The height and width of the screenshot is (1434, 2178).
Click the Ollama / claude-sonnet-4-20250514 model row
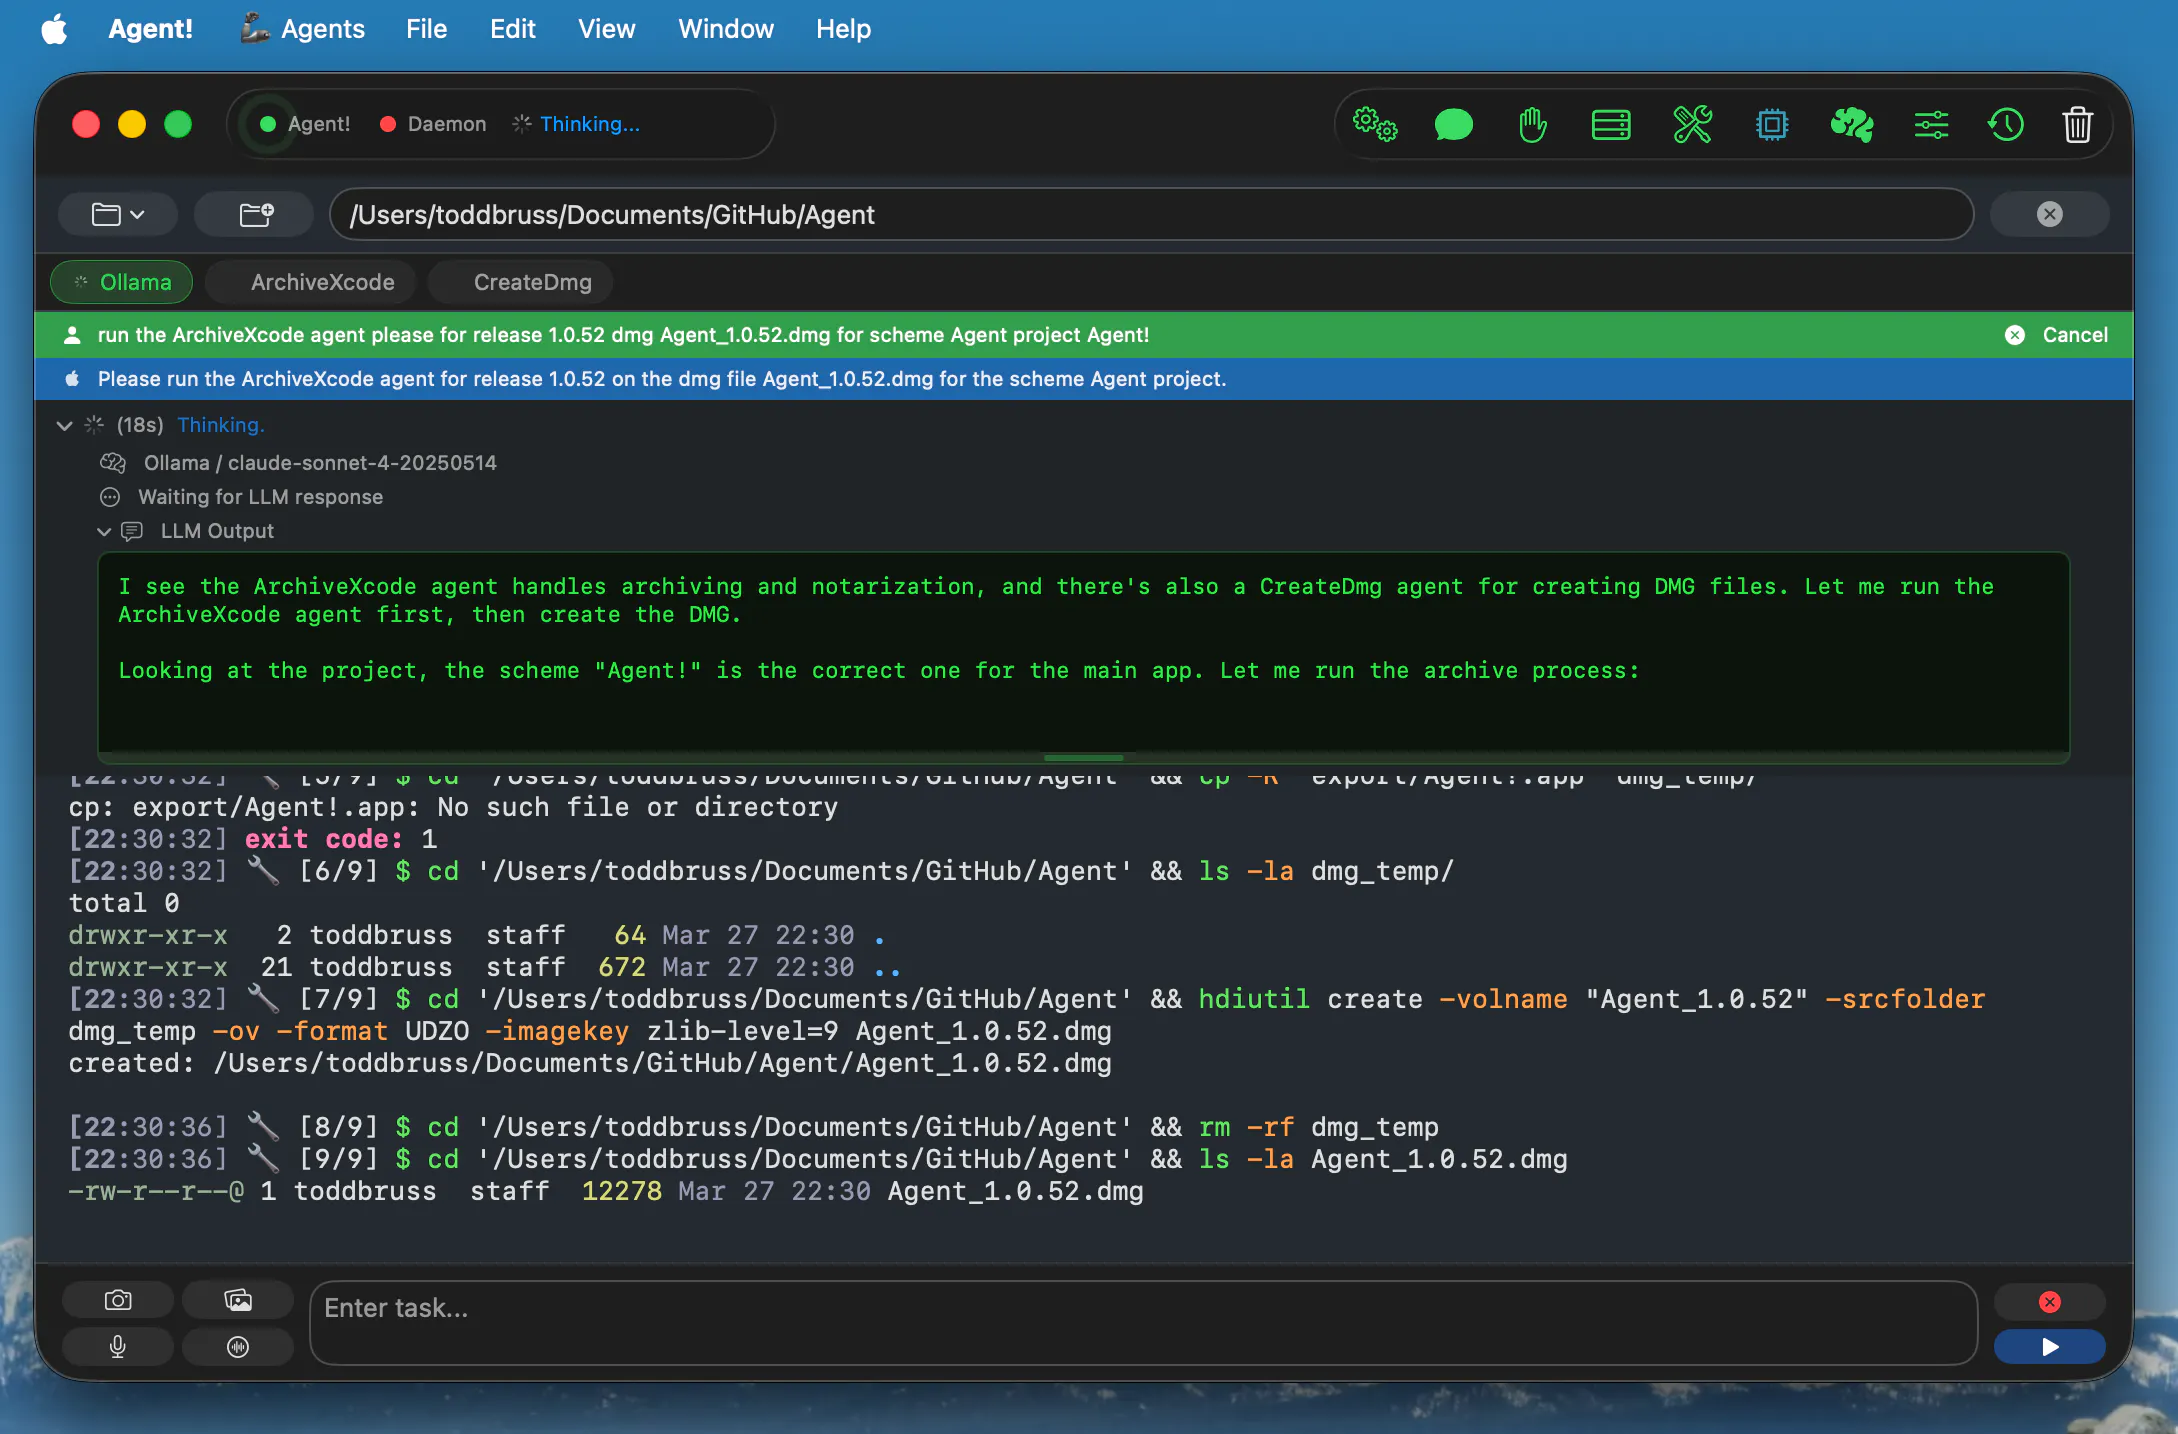298,463
